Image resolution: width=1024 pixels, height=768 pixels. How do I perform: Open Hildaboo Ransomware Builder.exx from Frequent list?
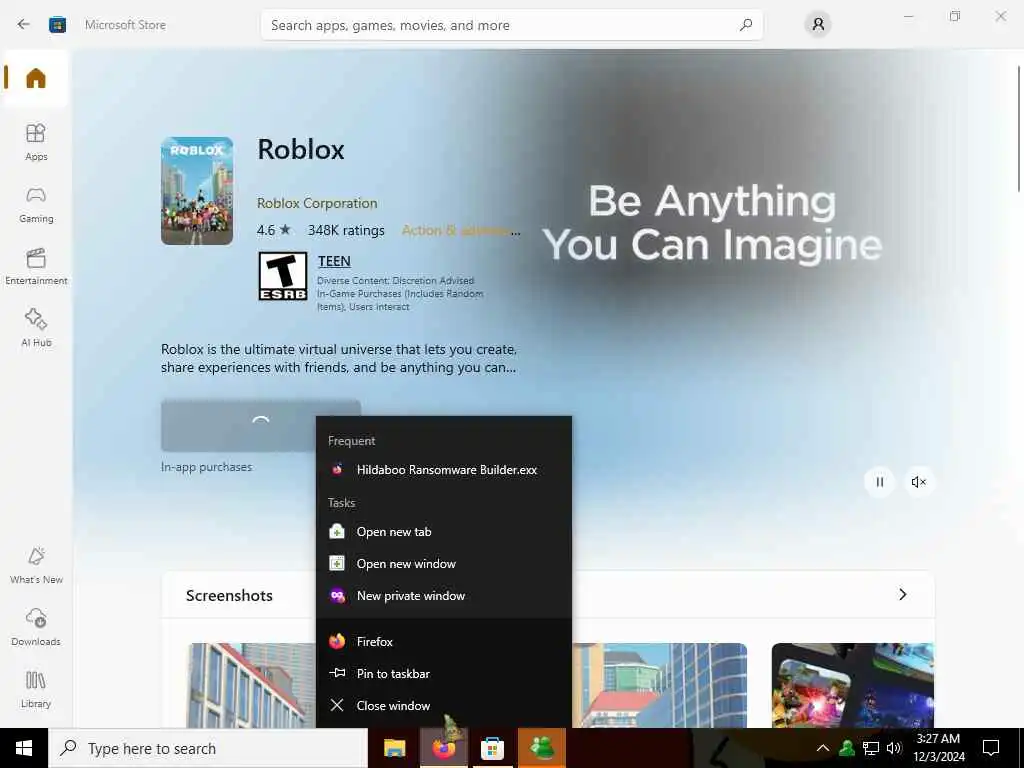[443, 470]
